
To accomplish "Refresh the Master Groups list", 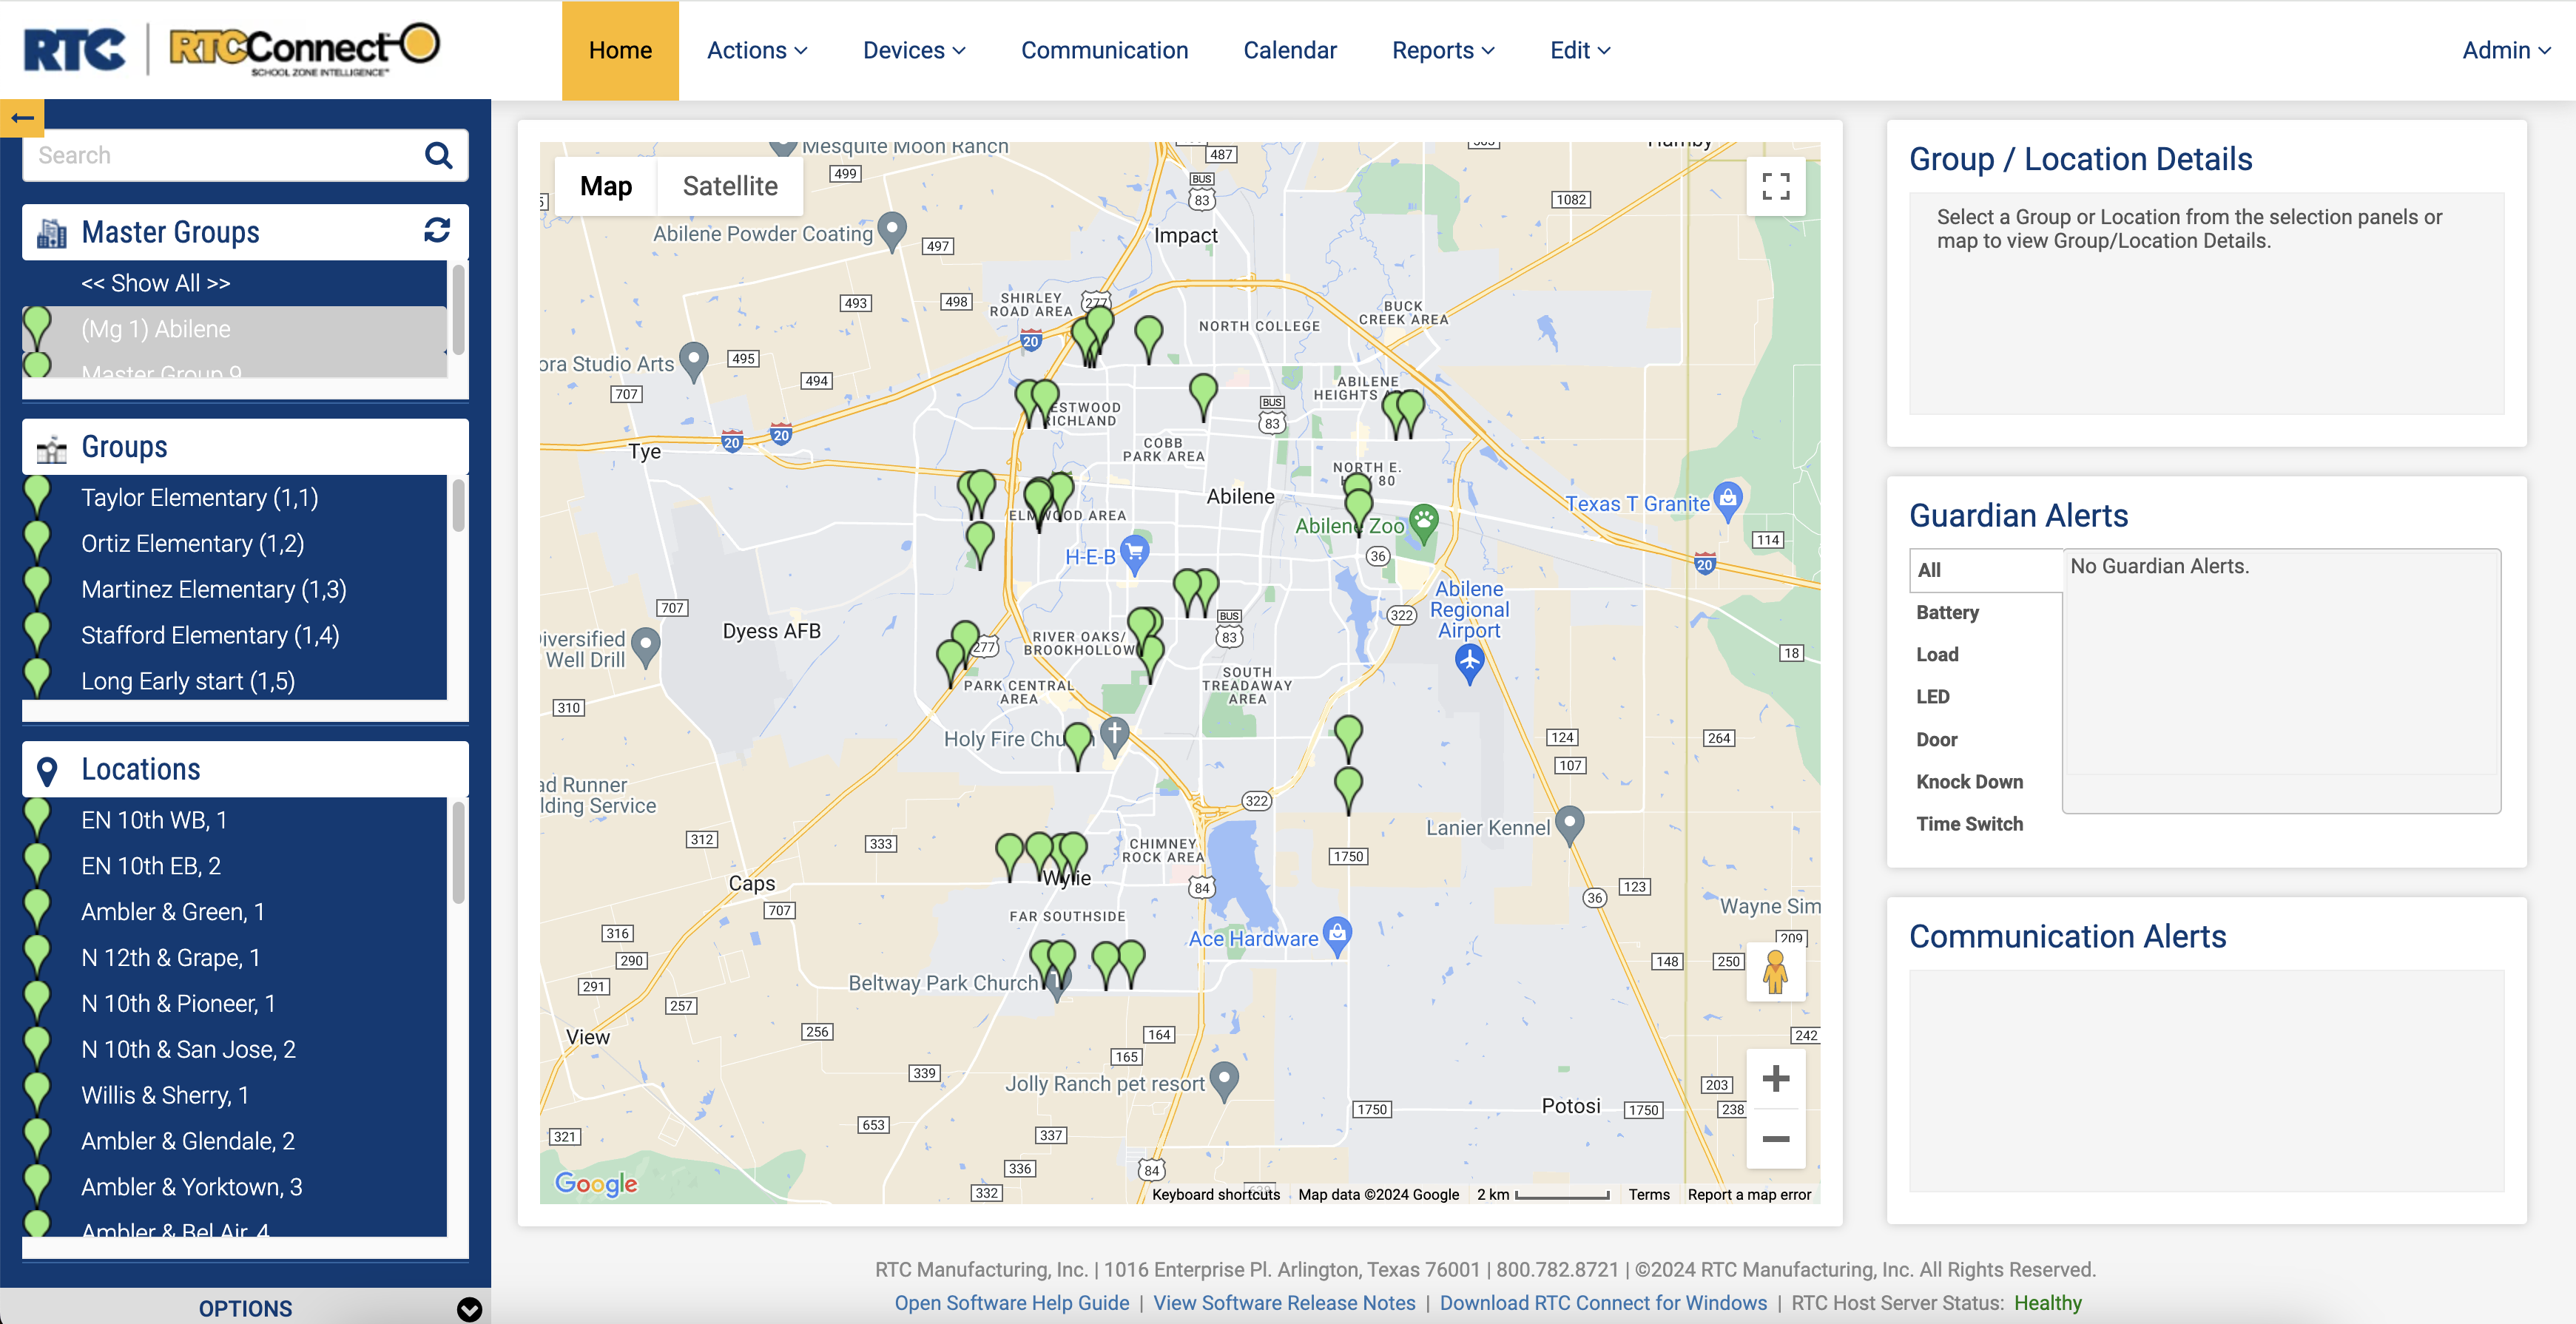I will (x=437, y=231).
